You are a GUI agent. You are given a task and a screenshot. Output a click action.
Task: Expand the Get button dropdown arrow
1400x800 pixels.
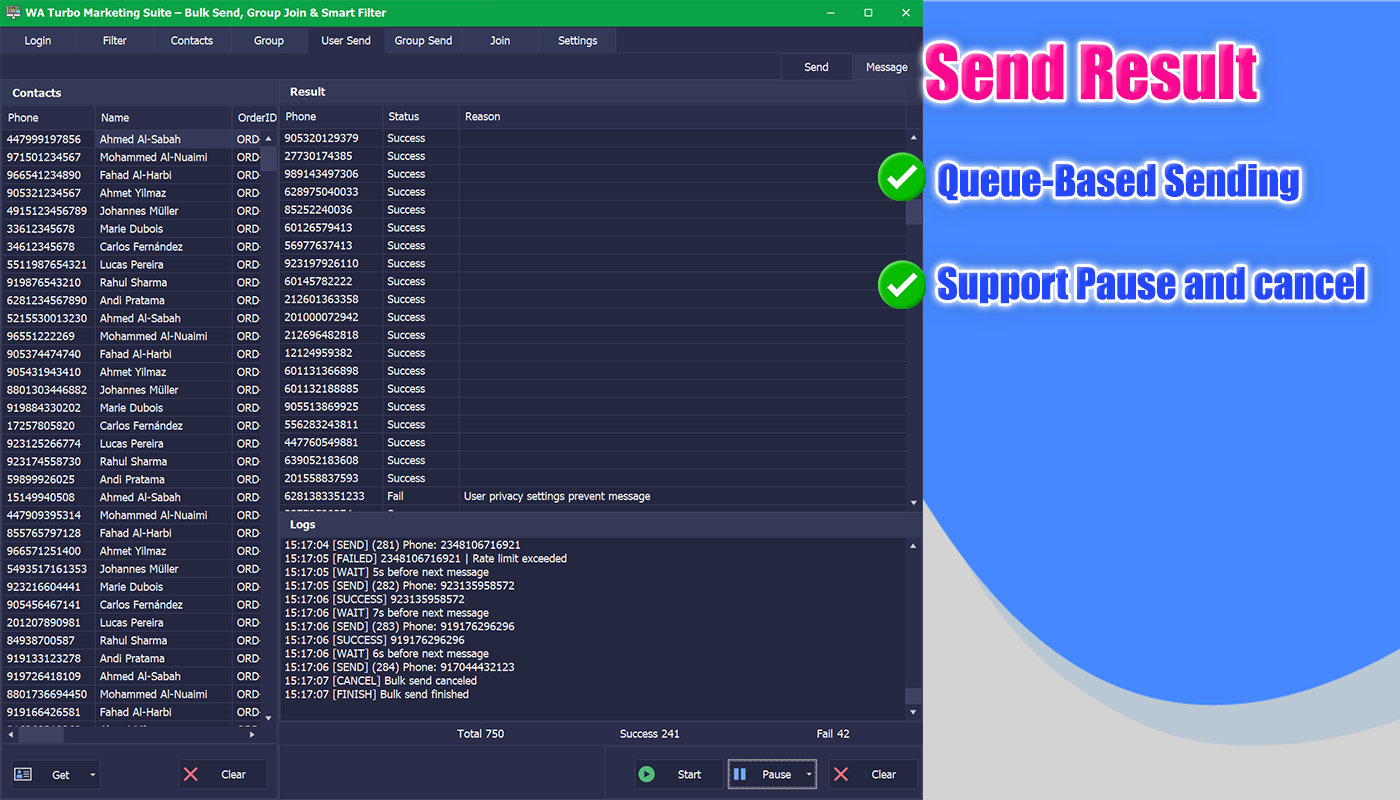[x=93, y=774]
